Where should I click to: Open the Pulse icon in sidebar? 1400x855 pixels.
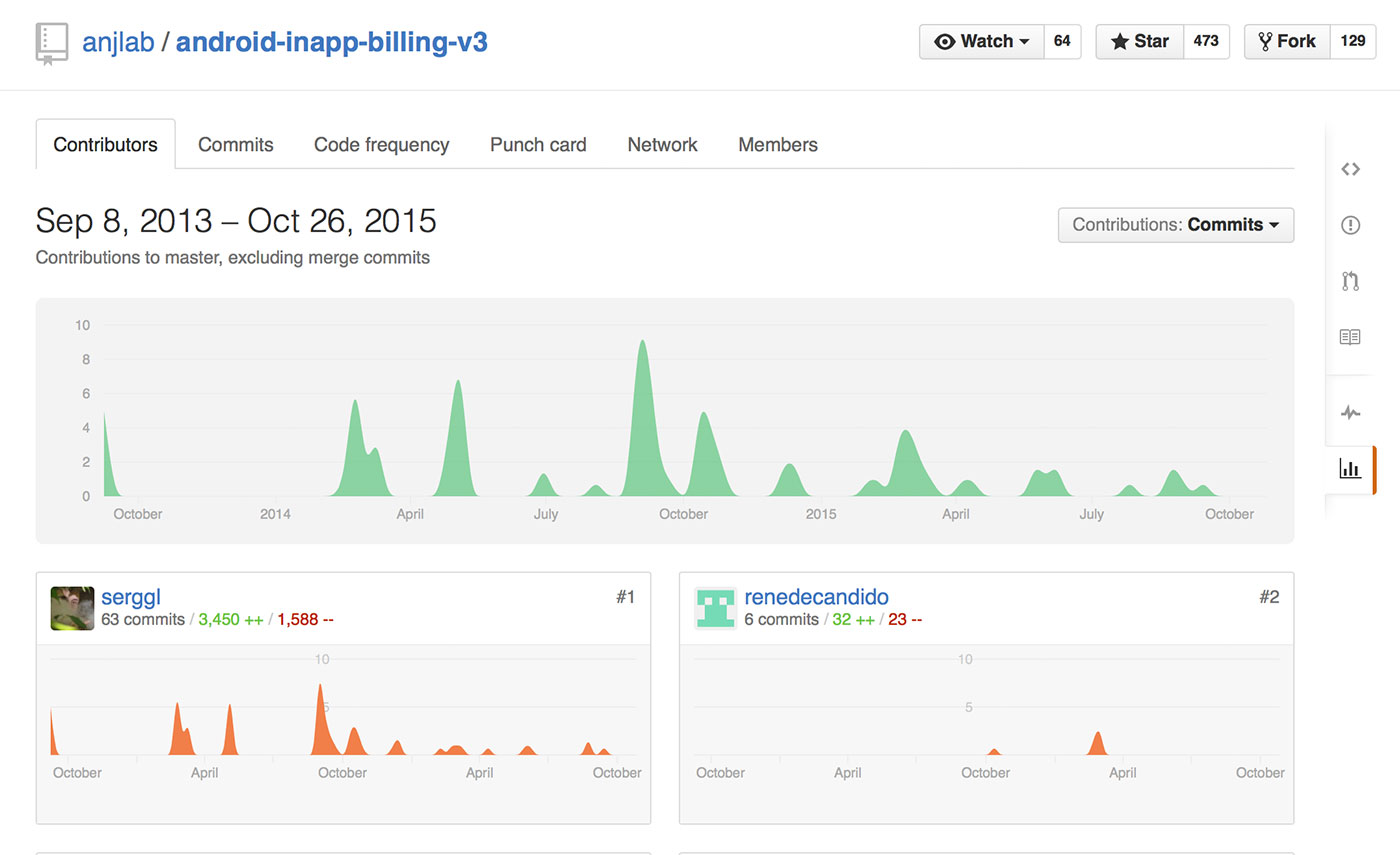point(1350,412)
